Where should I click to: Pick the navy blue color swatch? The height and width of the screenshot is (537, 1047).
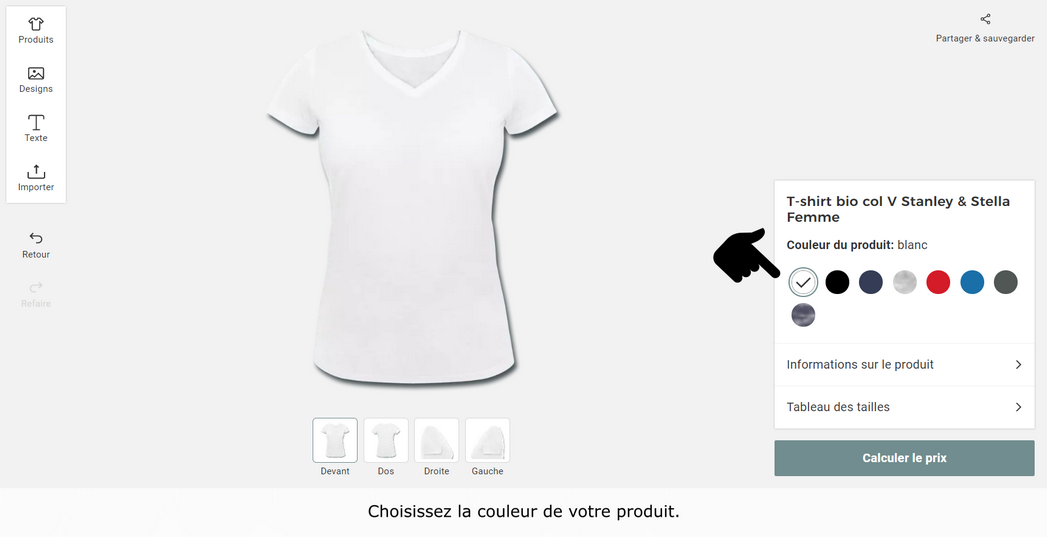(x=871, y=283)
